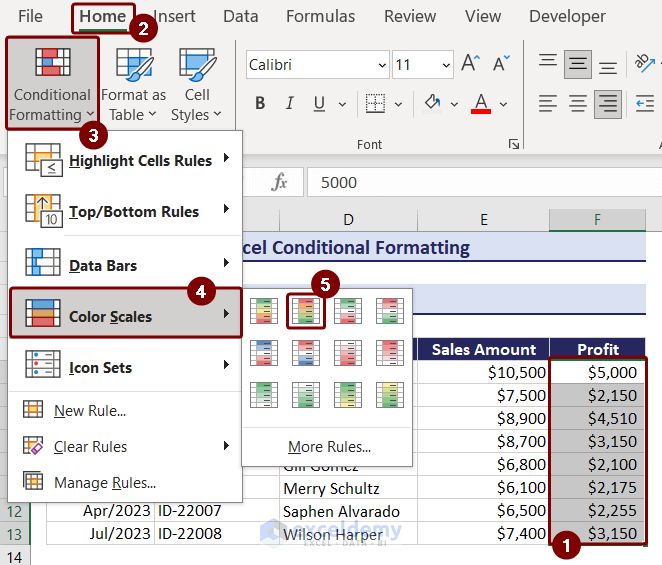
Task: Select Green-Yellow-Red color scale
Action: pos(264,311)
